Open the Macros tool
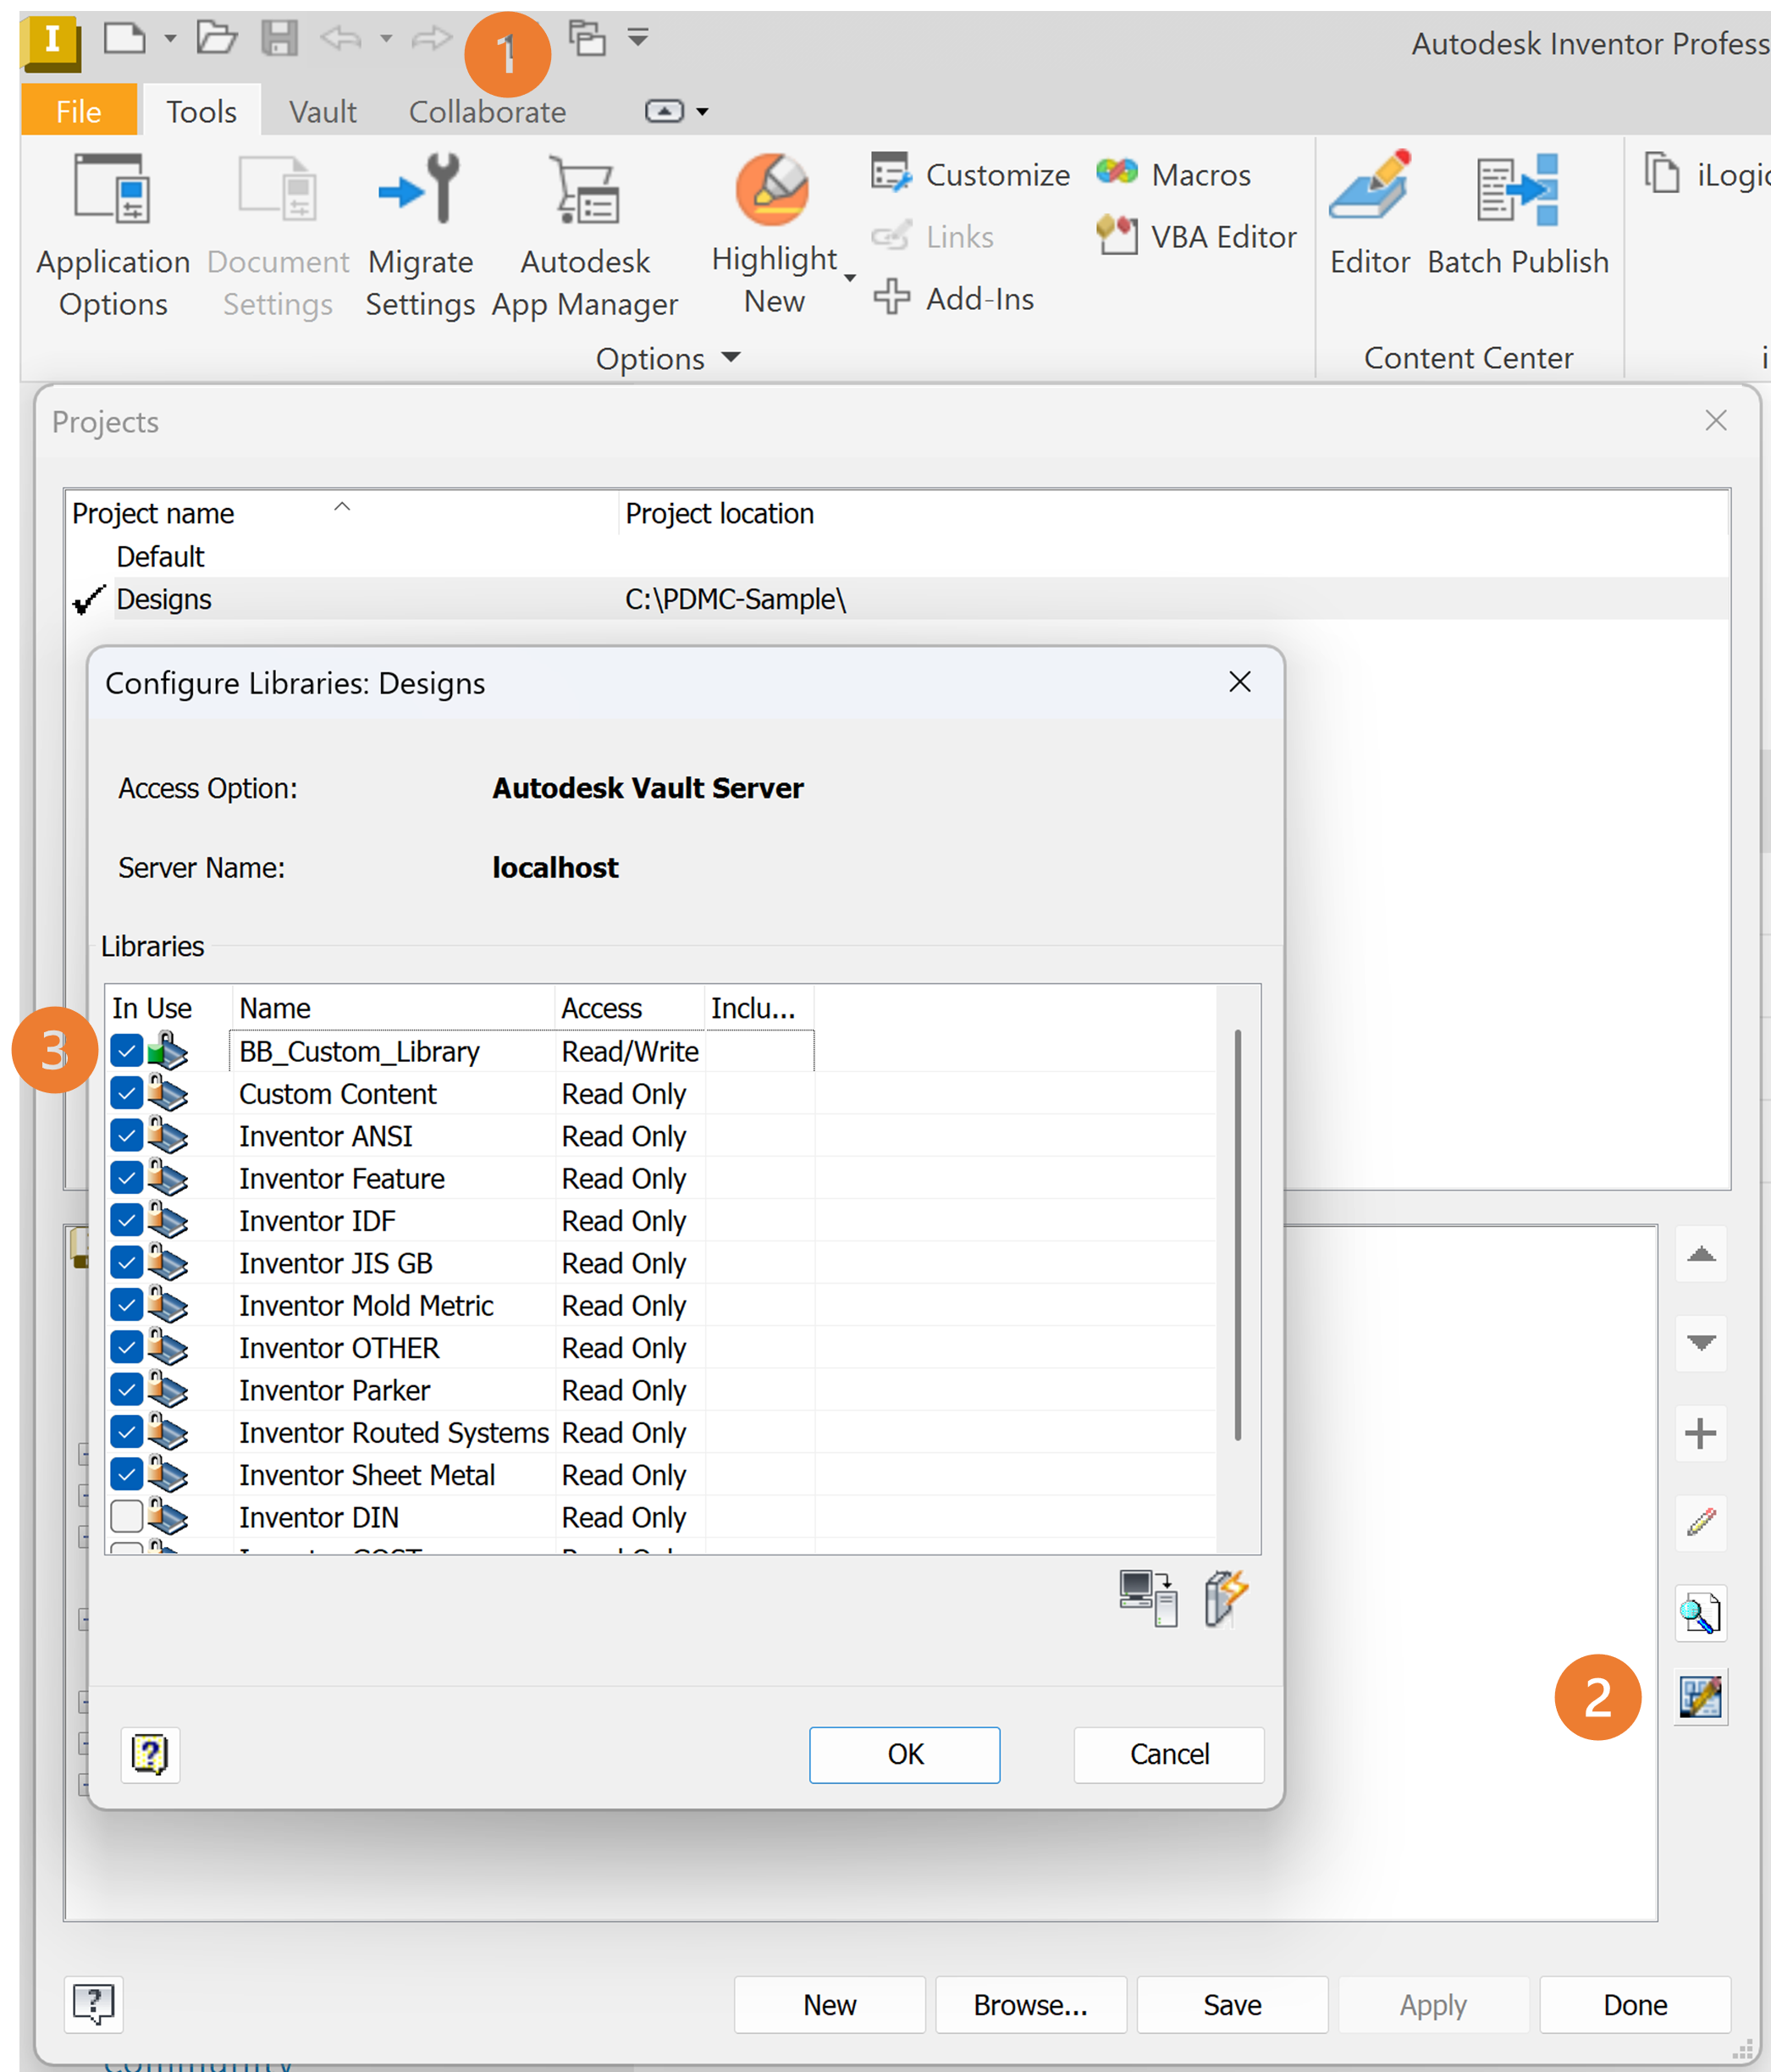This screenshot has height=2072, width=1771. pyautogui.click(x=1173, y=174)
